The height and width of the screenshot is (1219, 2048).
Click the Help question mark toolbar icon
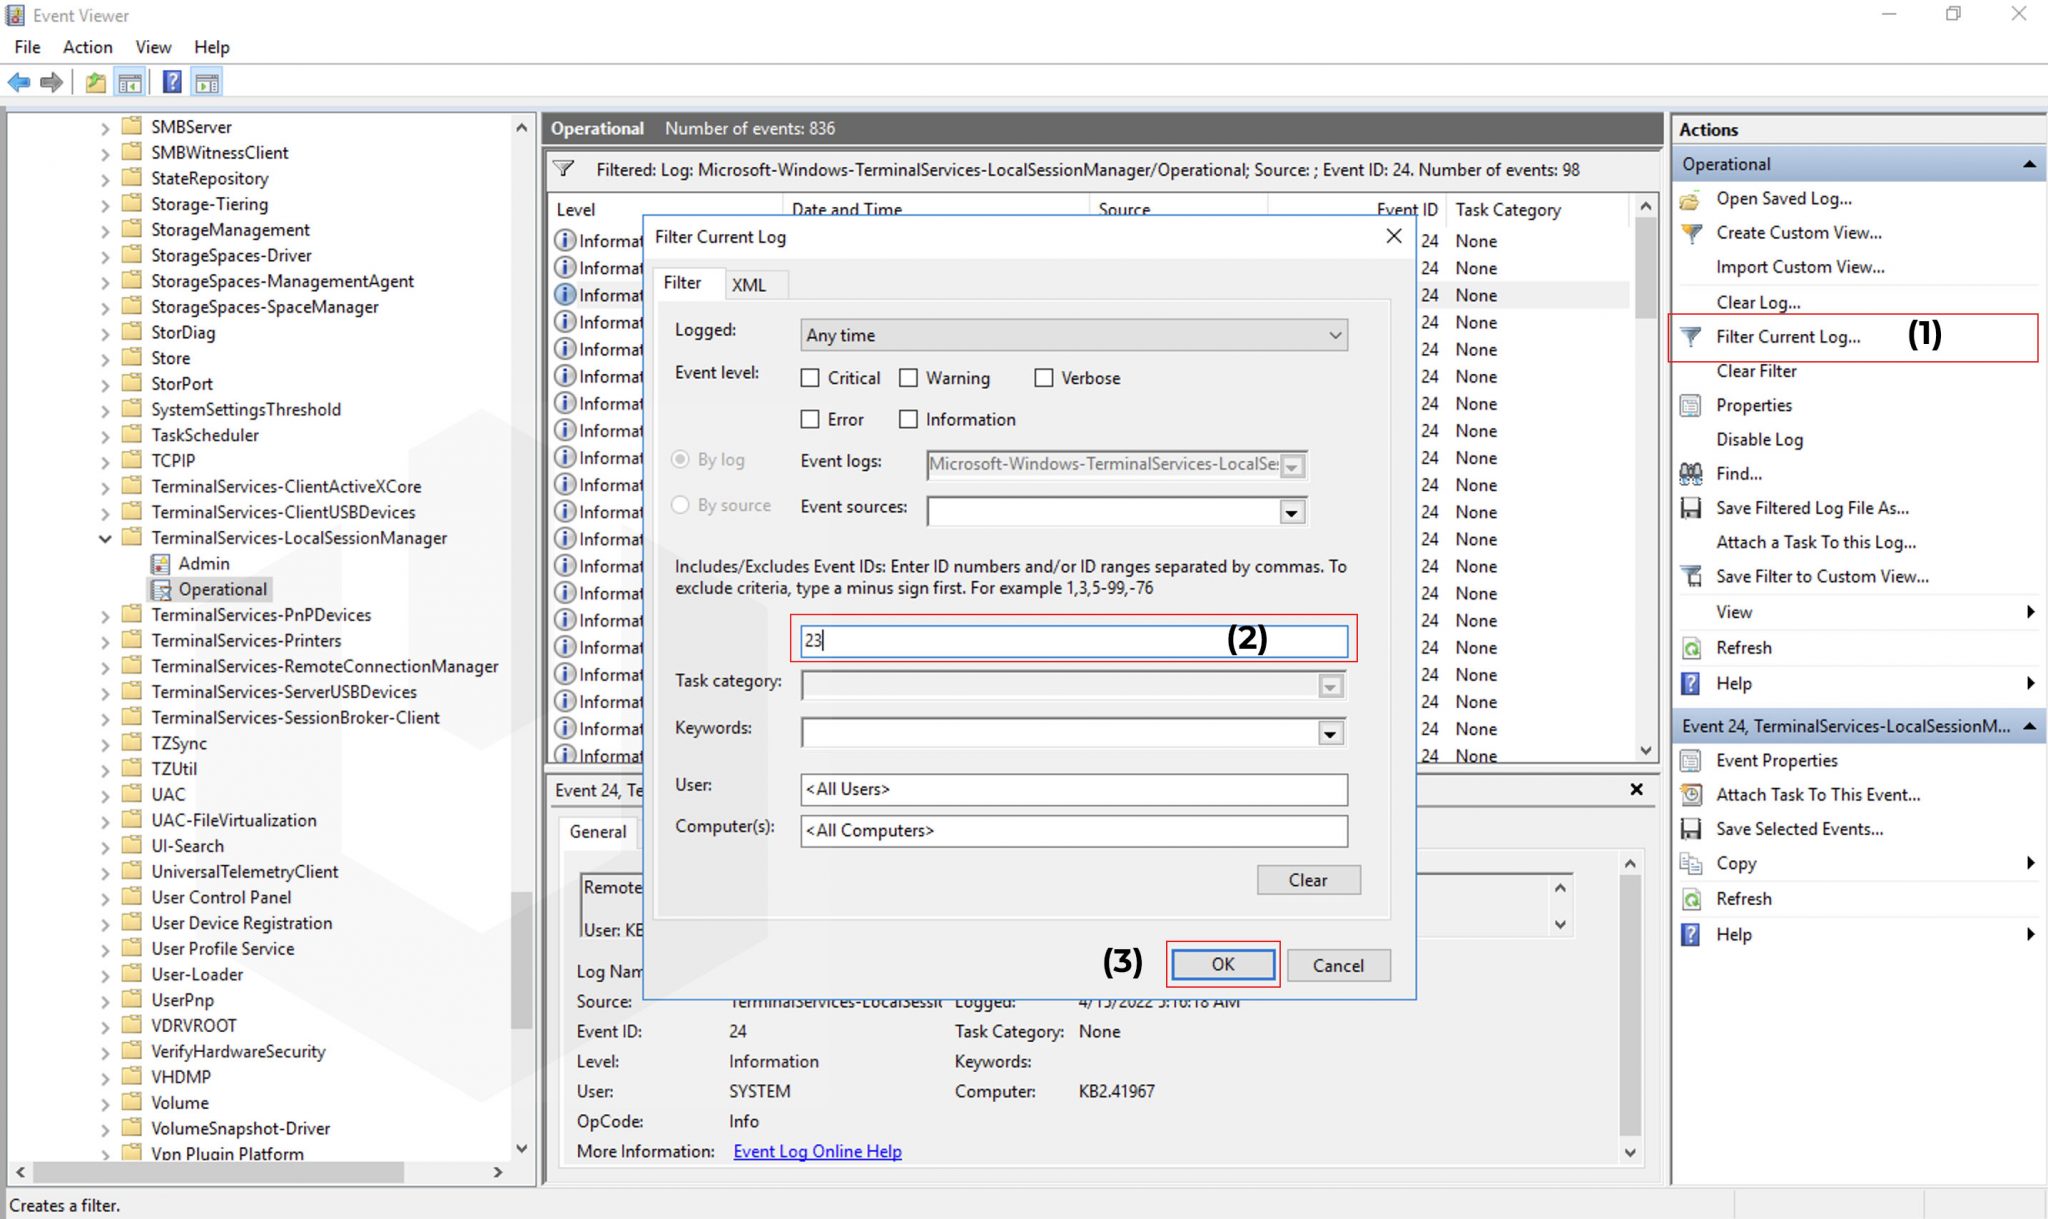coord(172,82)
